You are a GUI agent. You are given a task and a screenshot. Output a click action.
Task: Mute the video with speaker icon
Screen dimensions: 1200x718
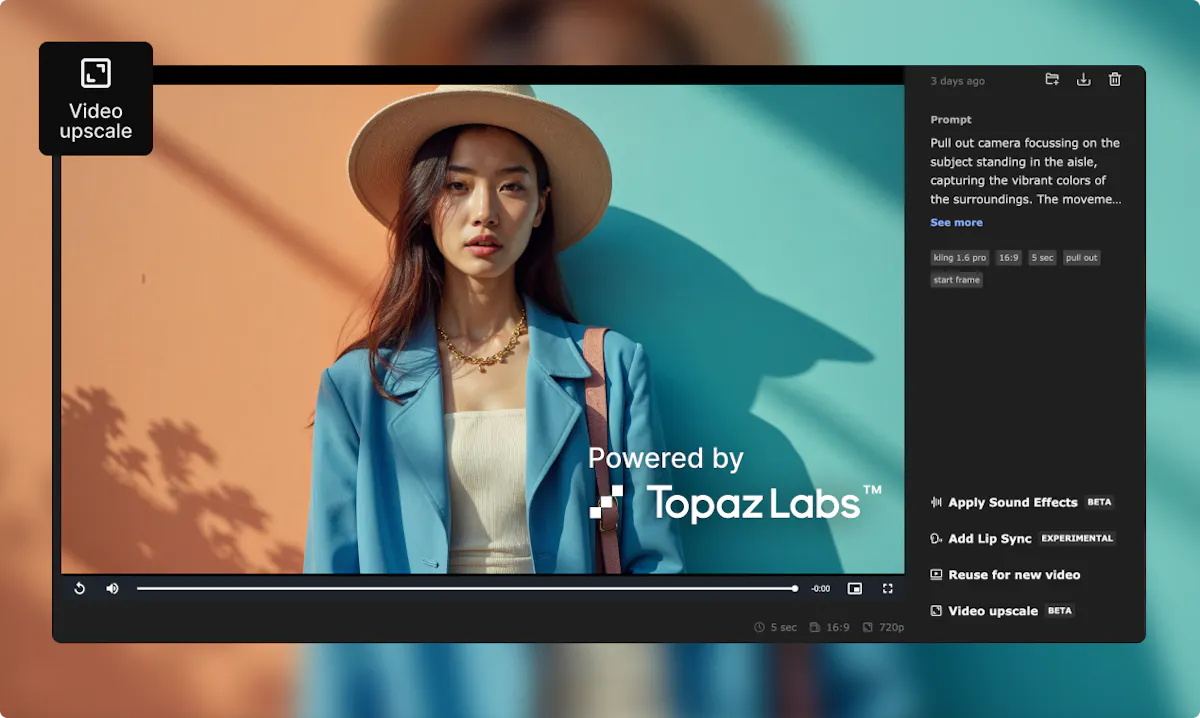(112, 589)
